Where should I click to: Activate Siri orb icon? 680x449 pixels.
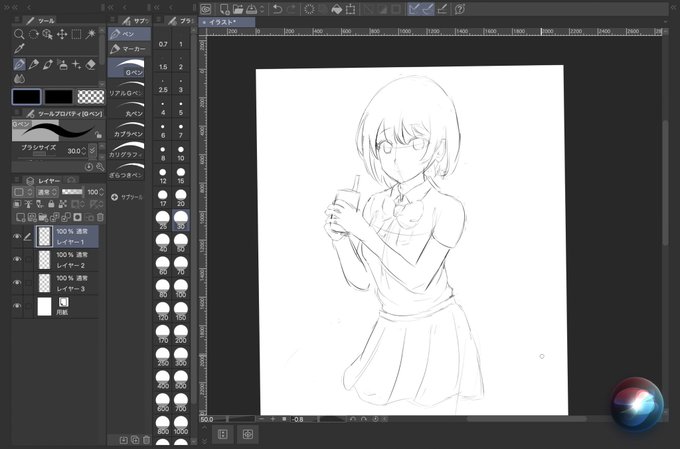(637, 404)
